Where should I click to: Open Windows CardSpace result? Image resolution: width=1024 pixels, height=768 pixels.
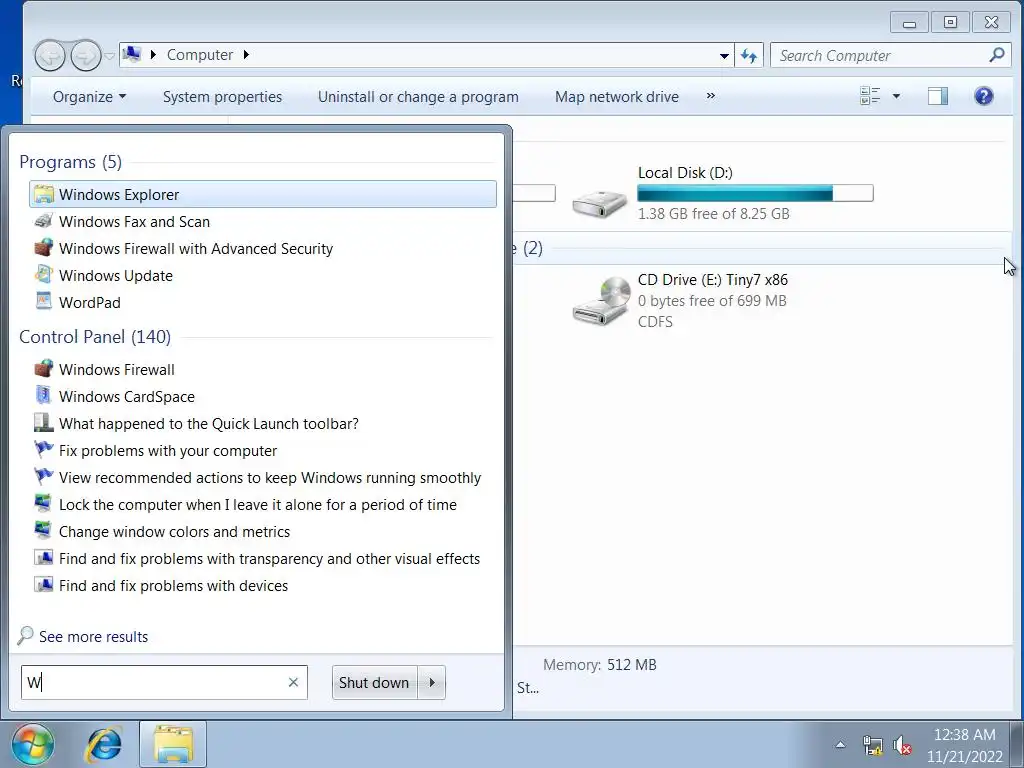point(127,396)
